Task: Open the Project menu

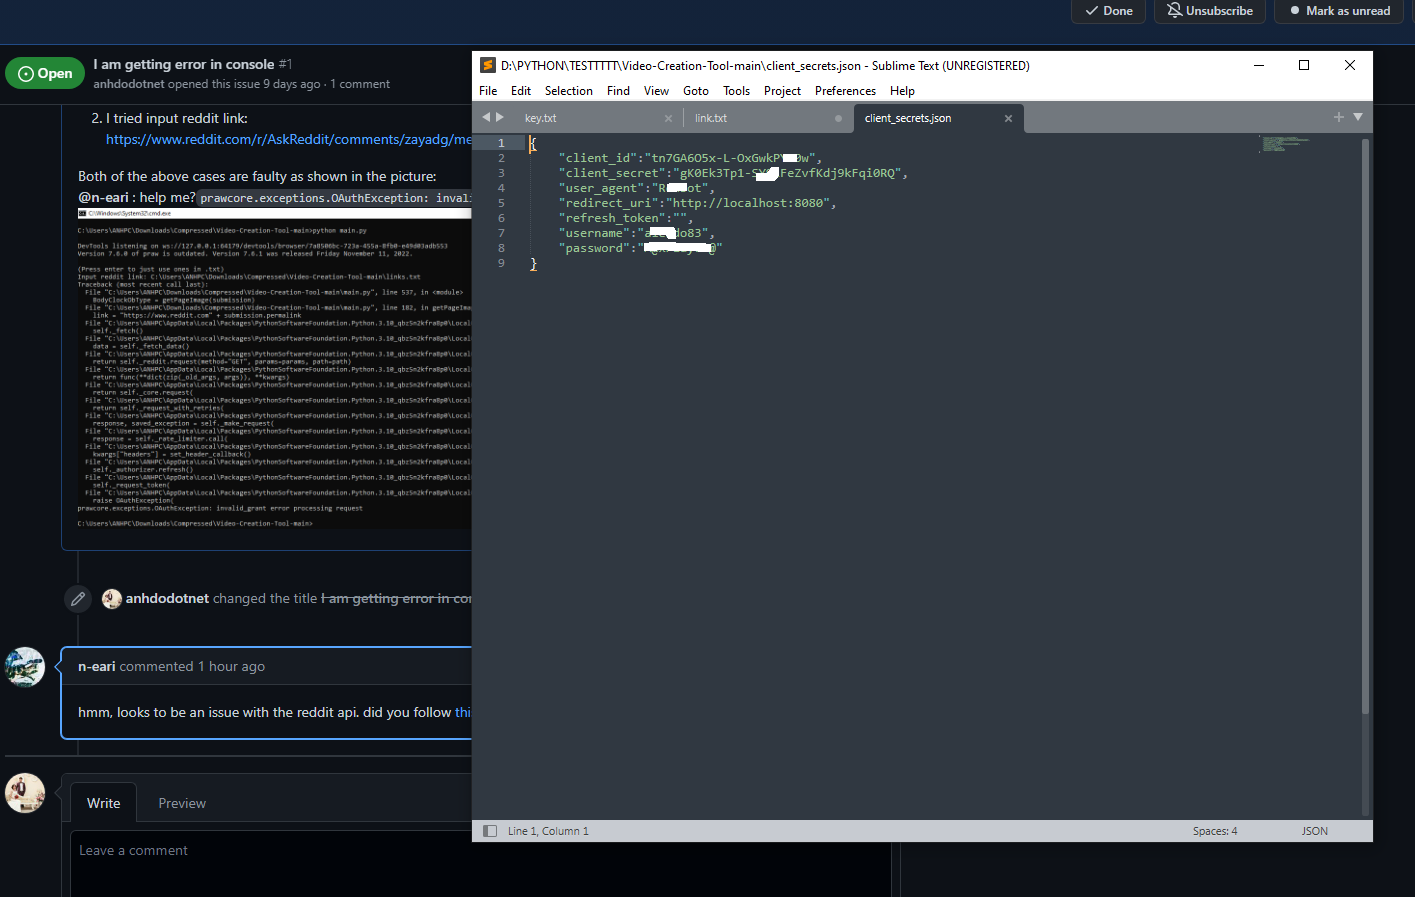Action: point(782,91)
